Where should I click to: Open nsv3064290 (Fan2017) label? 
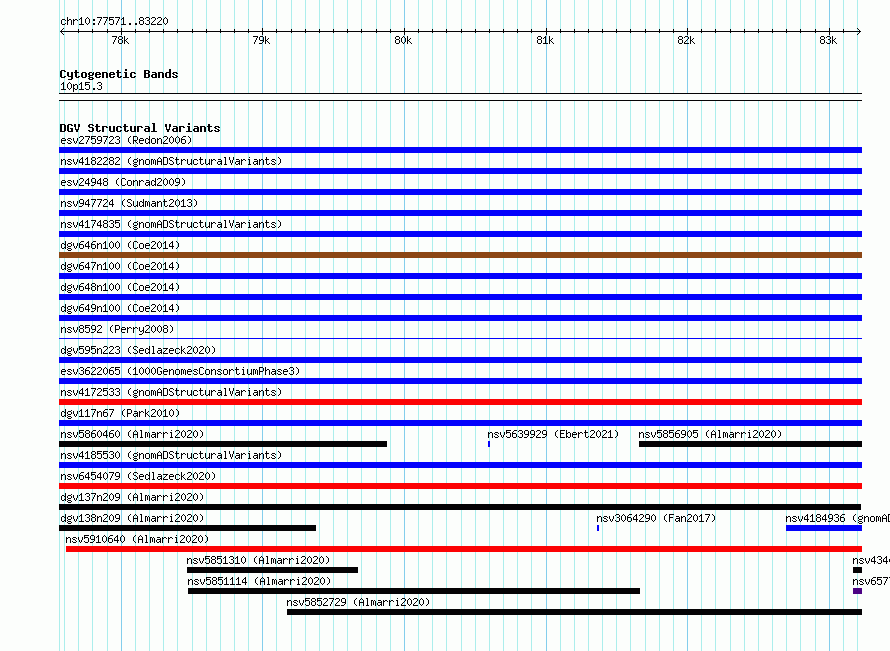(x=656, y=518)
